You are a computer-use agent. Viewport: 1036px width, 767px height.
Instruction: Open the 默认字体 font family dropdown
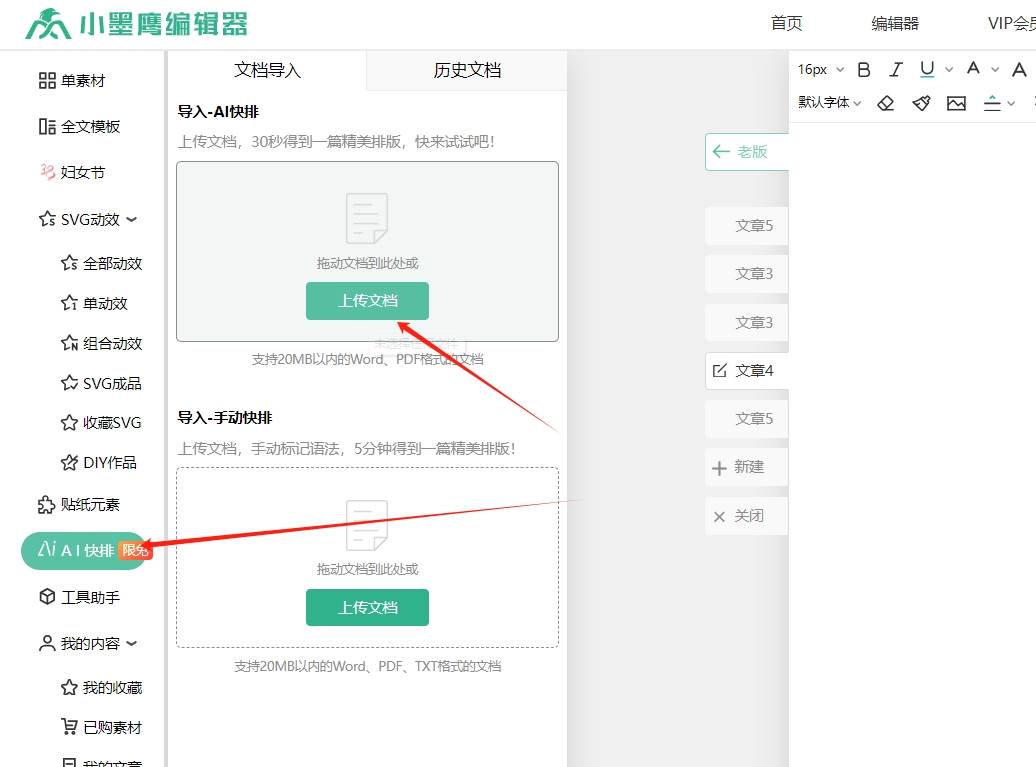tap(829, 103)
